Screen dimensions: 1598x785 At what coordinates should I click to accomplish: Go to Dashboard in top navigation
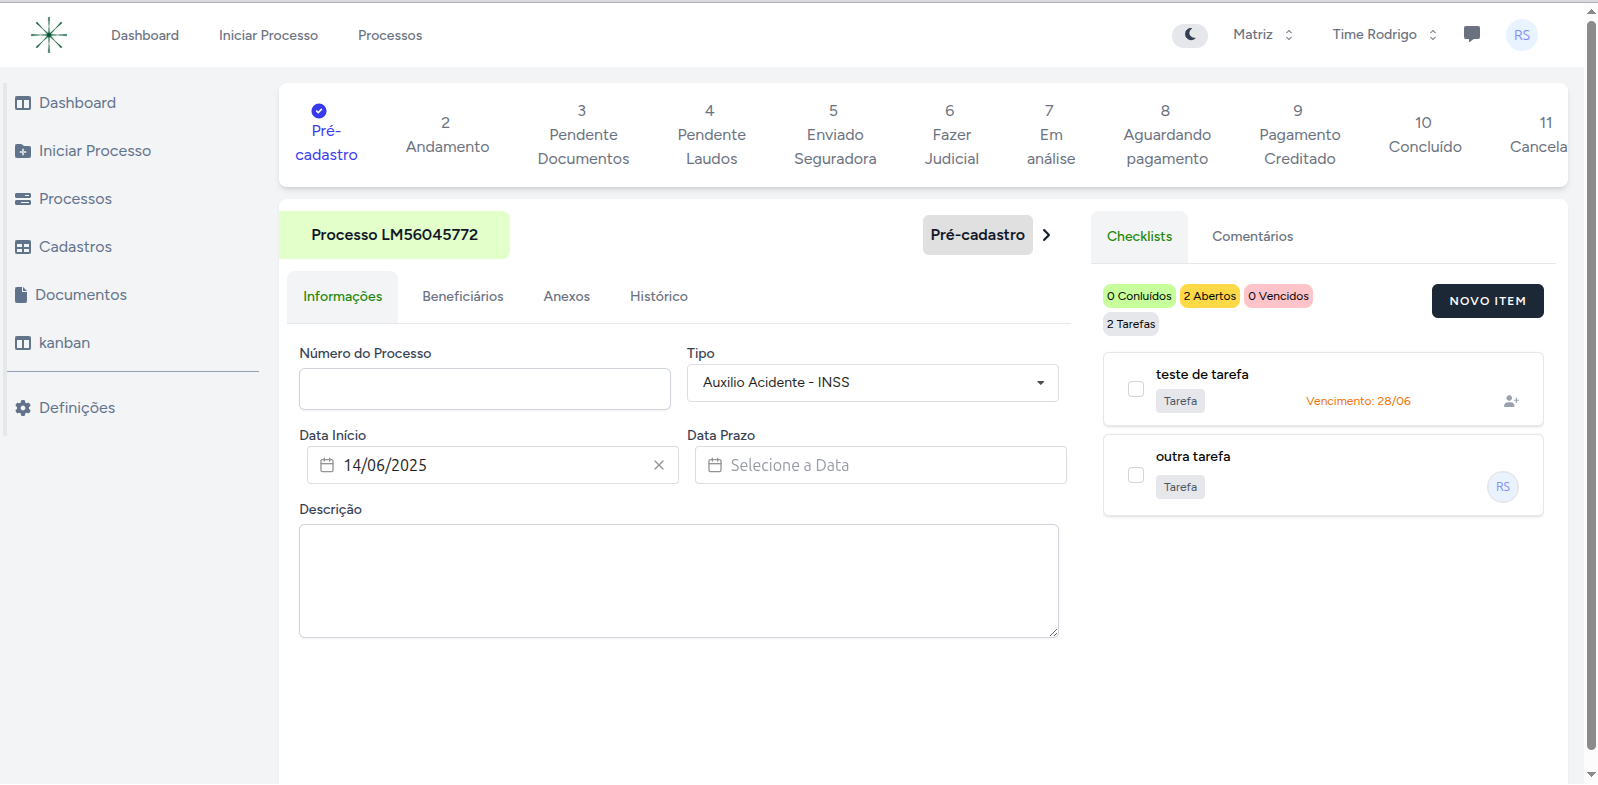(x=145, y=35)
